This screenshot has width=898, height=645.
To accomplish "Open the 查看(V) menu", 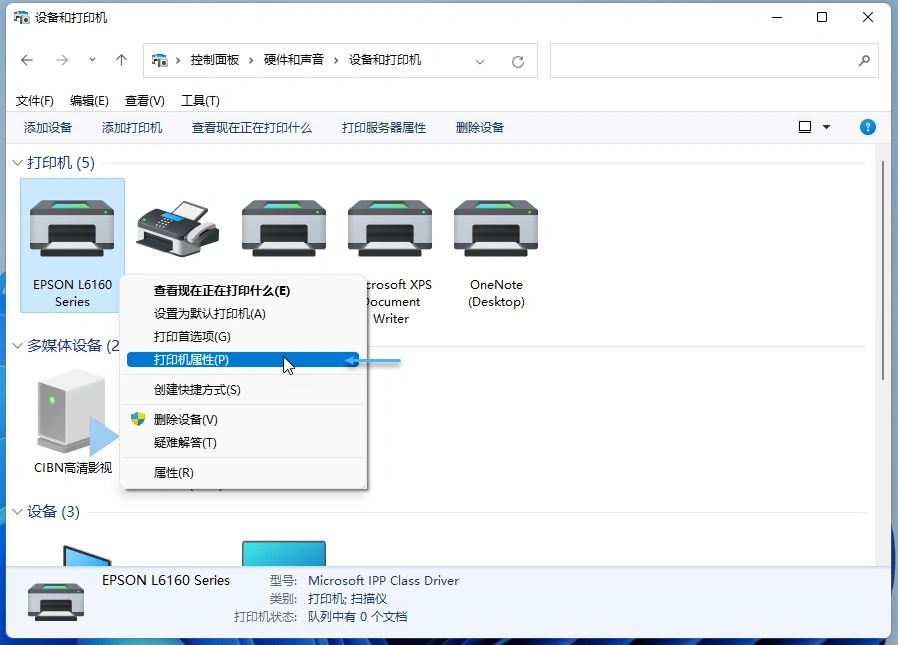I will pos(143,100).
